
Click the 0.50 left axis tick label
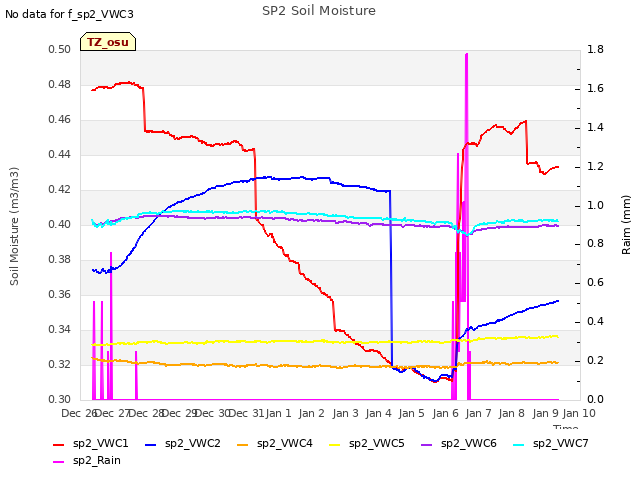coord(60,50)
